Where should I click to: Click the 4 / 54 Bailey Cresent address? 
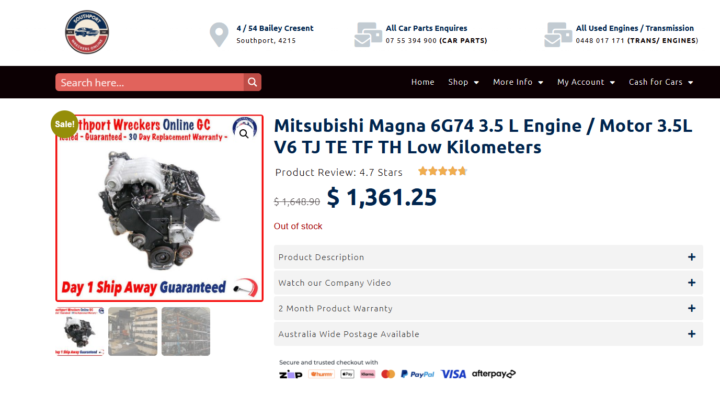[275, 28]
